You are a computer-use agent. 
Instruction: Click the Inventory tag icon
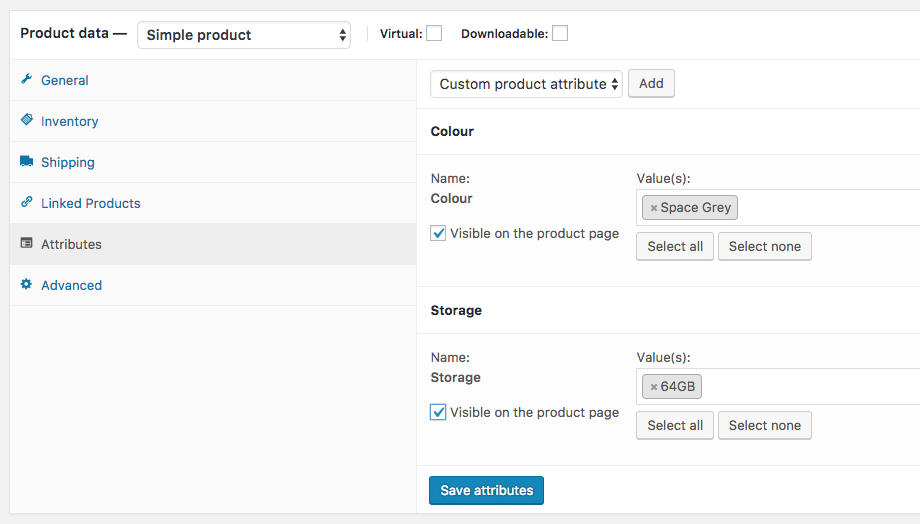(27, 121)
